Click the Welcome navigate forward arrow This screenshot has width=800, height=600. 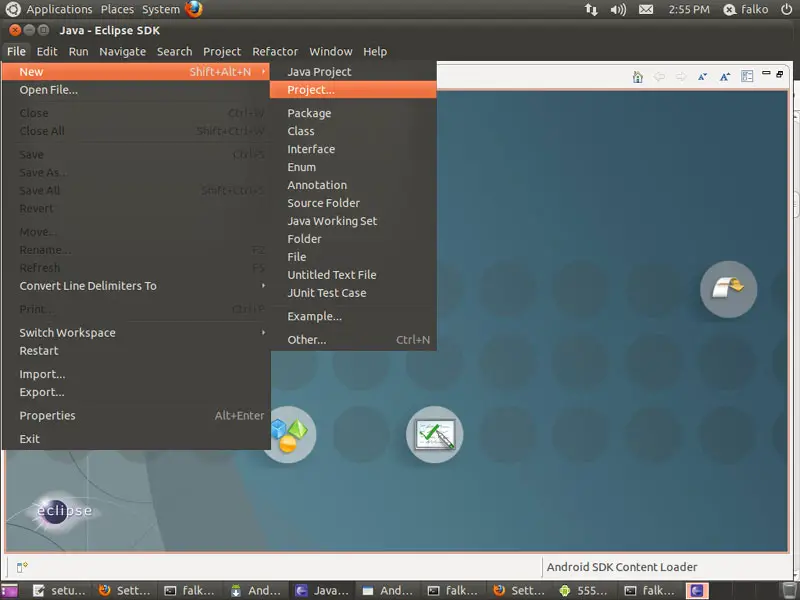click(x=681, y=77)
